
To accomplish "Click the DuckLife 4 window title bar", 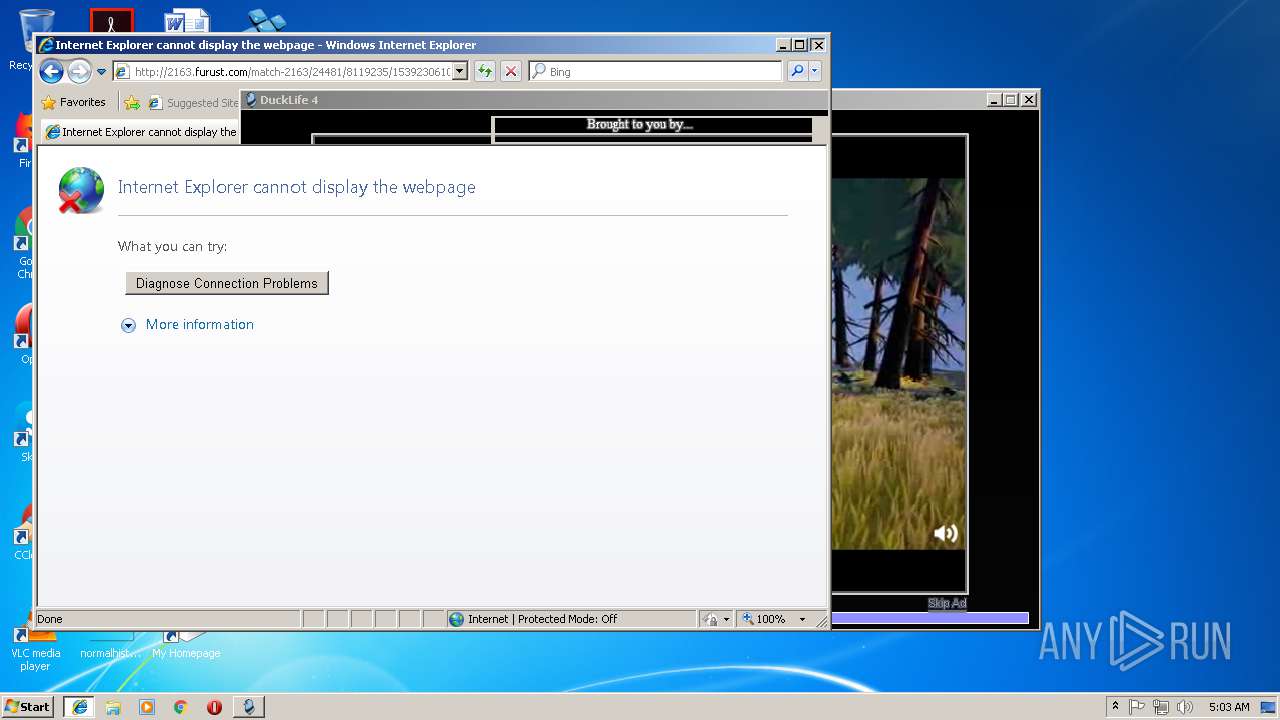I will pos(614,100).
